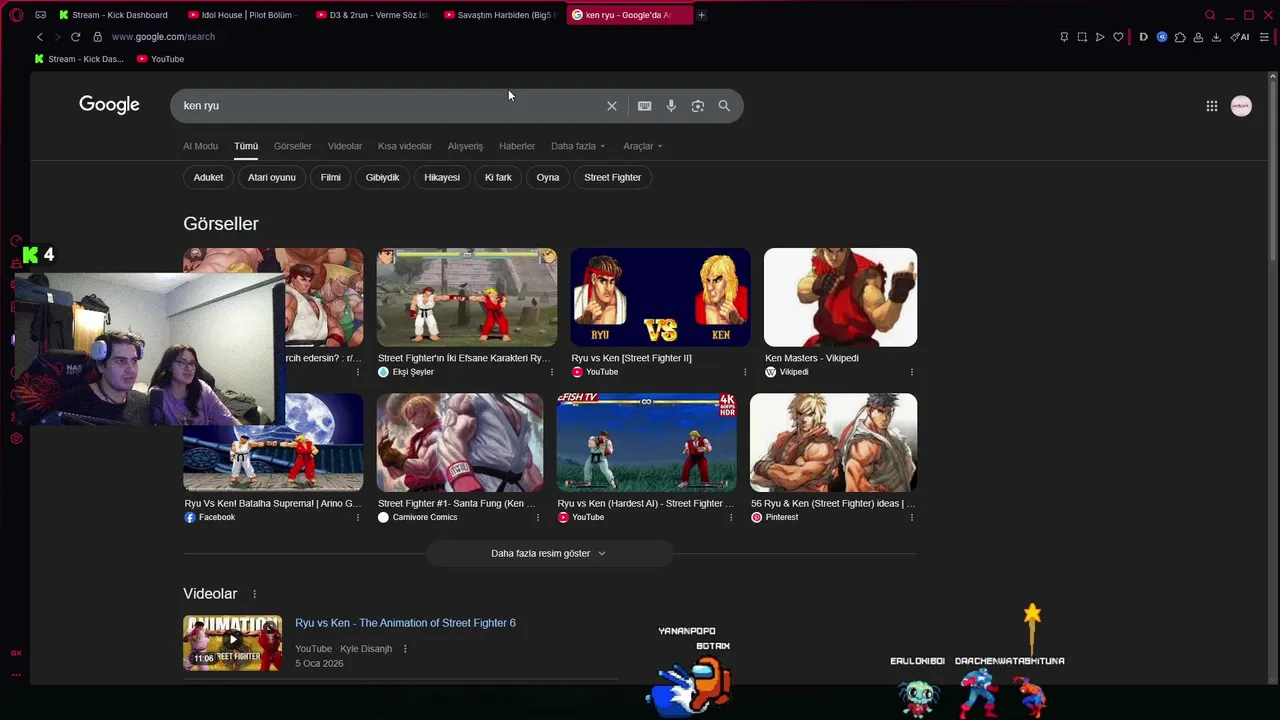This screenshot has width=1280, height=720.
Task: Bookmark the page with the heart icon
Action: coord(1118,37)
